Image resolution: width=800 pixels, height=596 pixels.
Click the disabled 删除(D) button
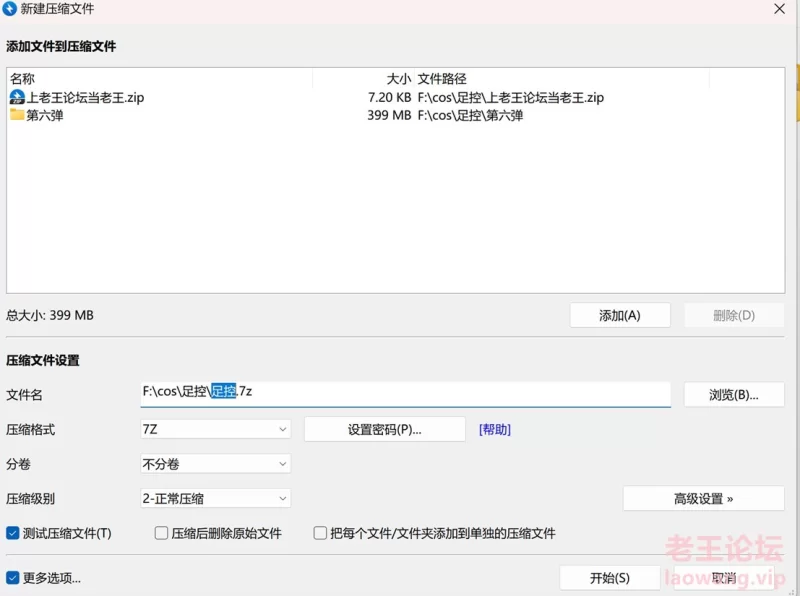point(733,315)
